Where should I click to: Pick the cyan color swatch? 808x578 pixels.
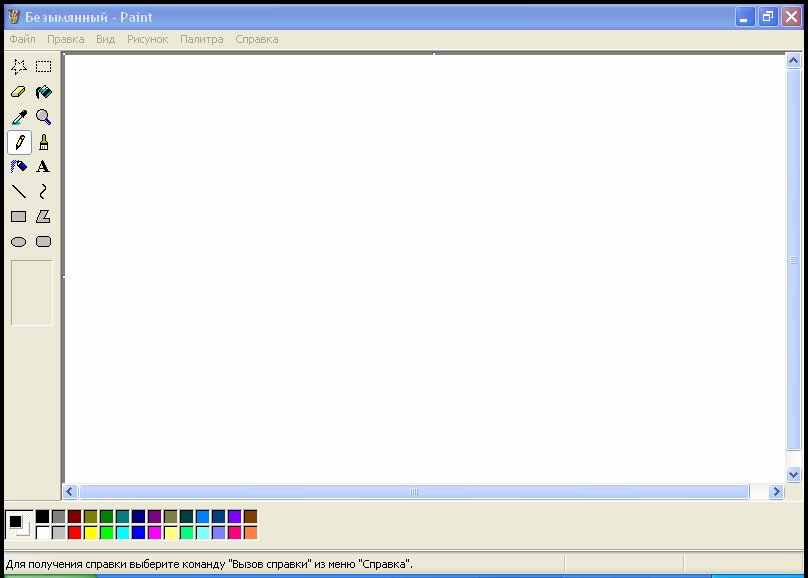tap(123, 532)
